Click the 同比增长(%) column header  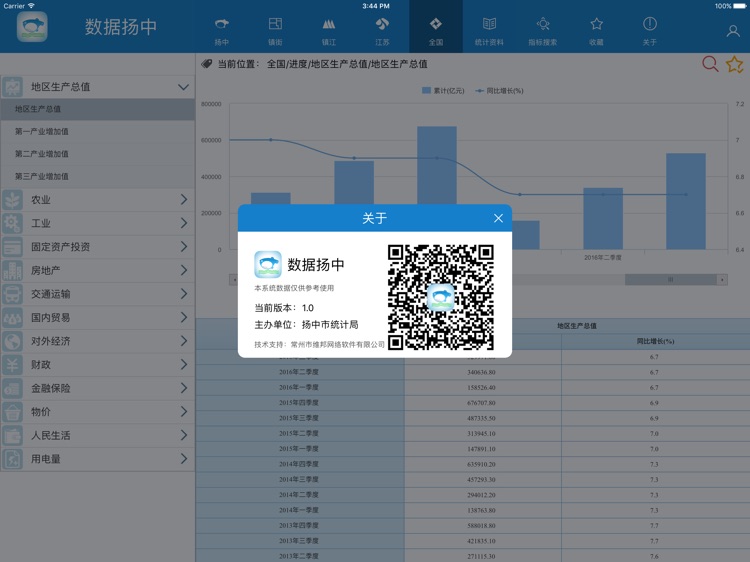655,342
